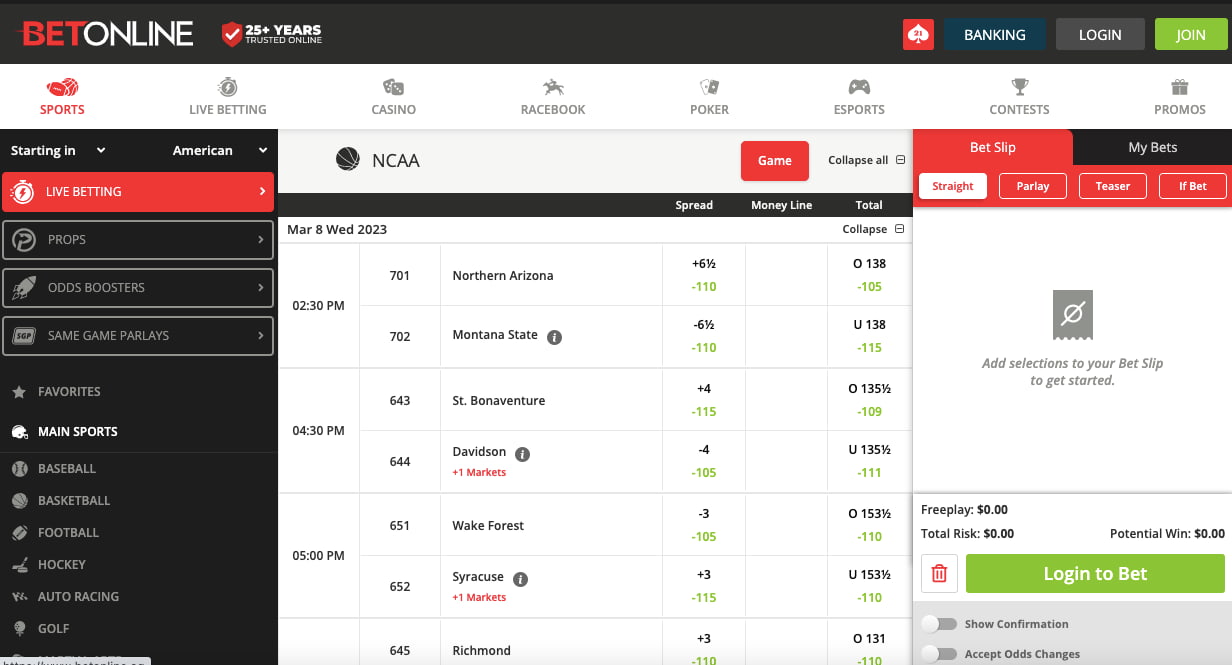Screen dimensions: 1232x665
Task: Expand Syracuse +1 Markets
Action: 479,597
